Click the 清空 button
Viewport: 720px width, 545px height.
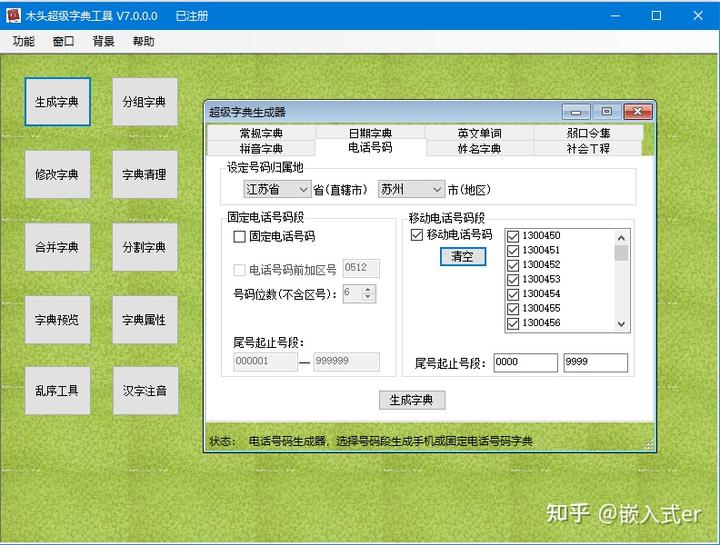tap(463, 256)
